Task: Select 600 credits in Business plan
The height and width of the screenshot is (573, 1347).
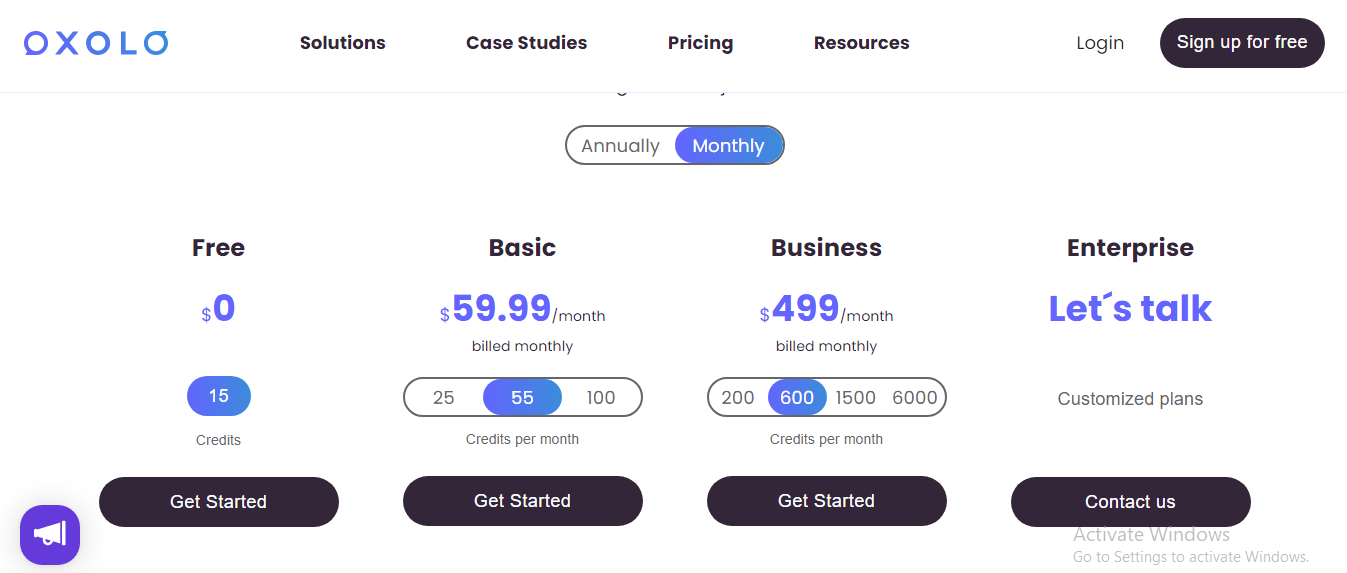Action: pos(797,398)
